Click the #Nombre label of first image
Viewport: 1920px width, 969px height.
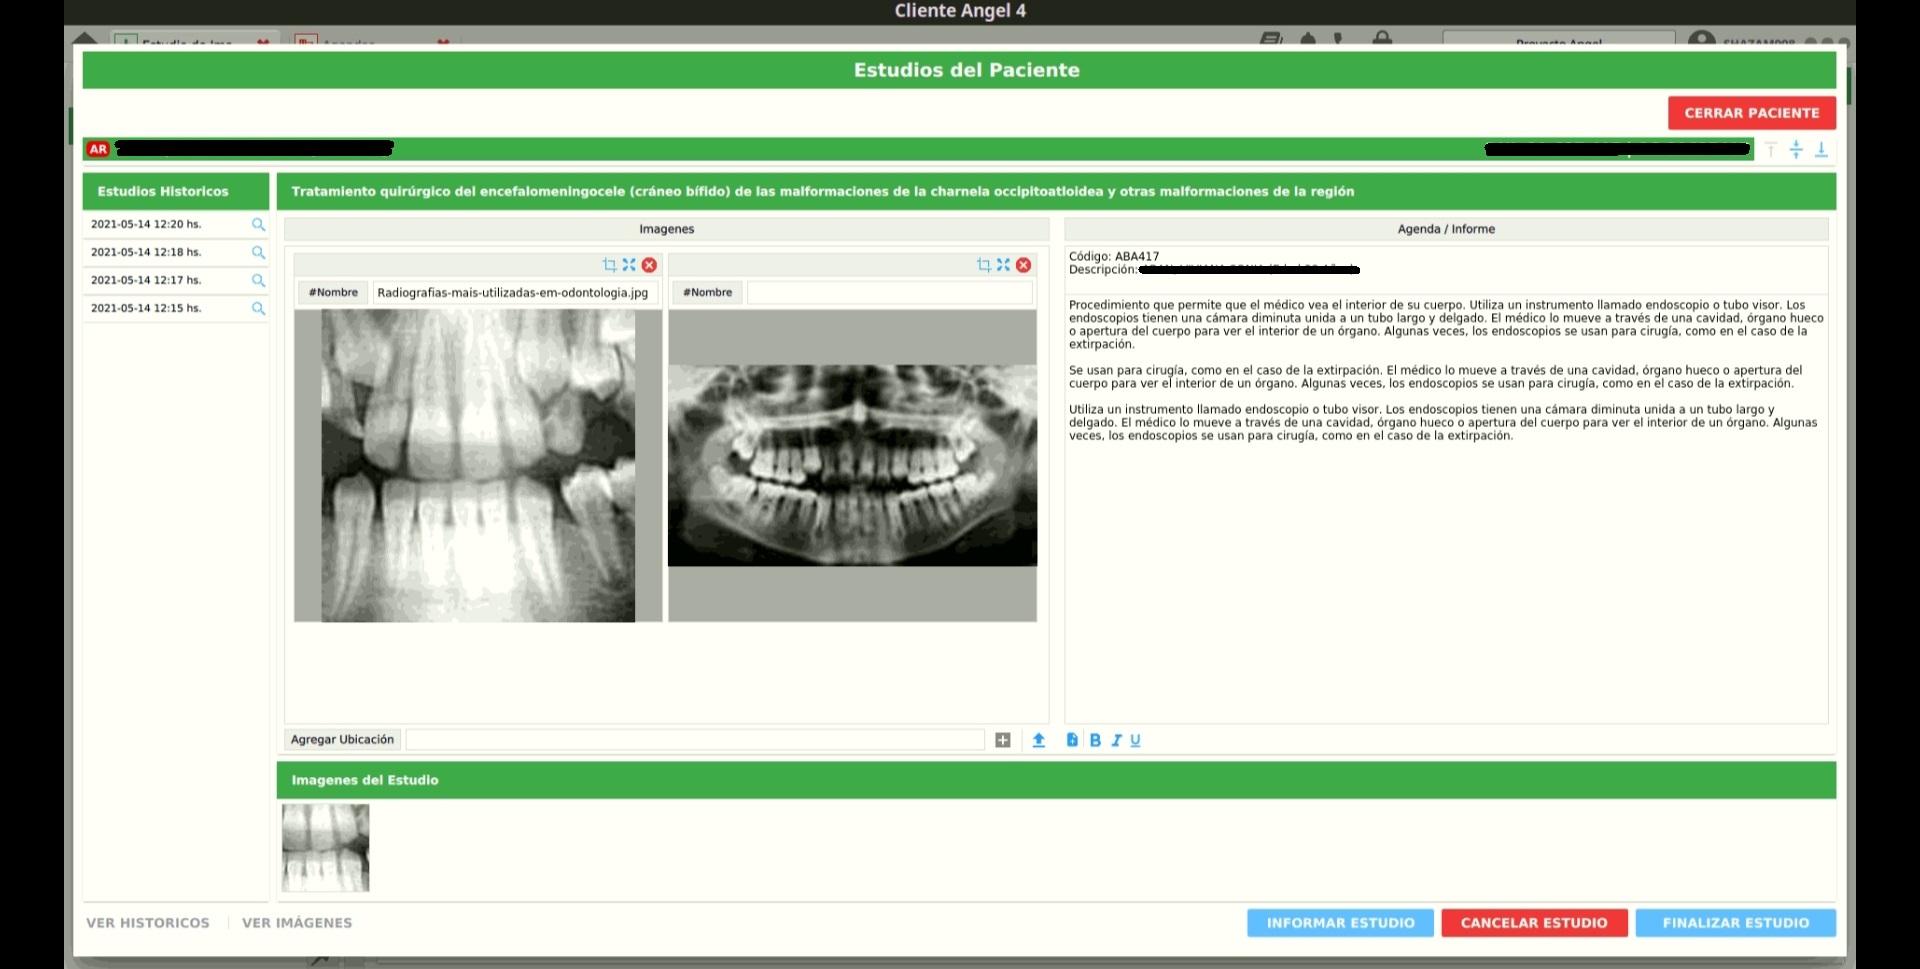click(333, 293)
